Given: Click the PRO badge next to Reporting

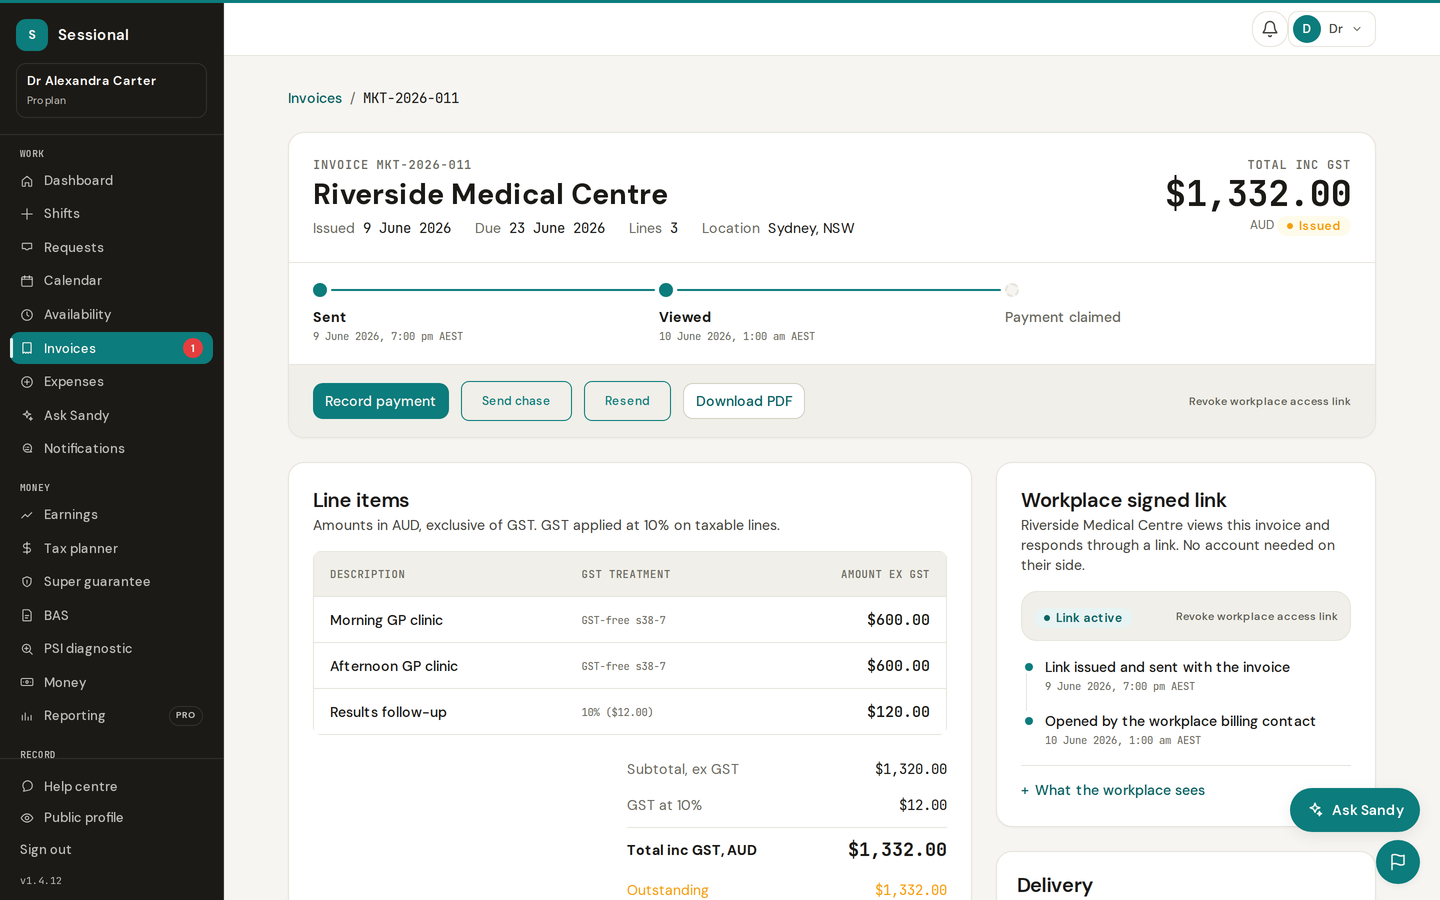Looking at the screenshot, I should 186,716.
